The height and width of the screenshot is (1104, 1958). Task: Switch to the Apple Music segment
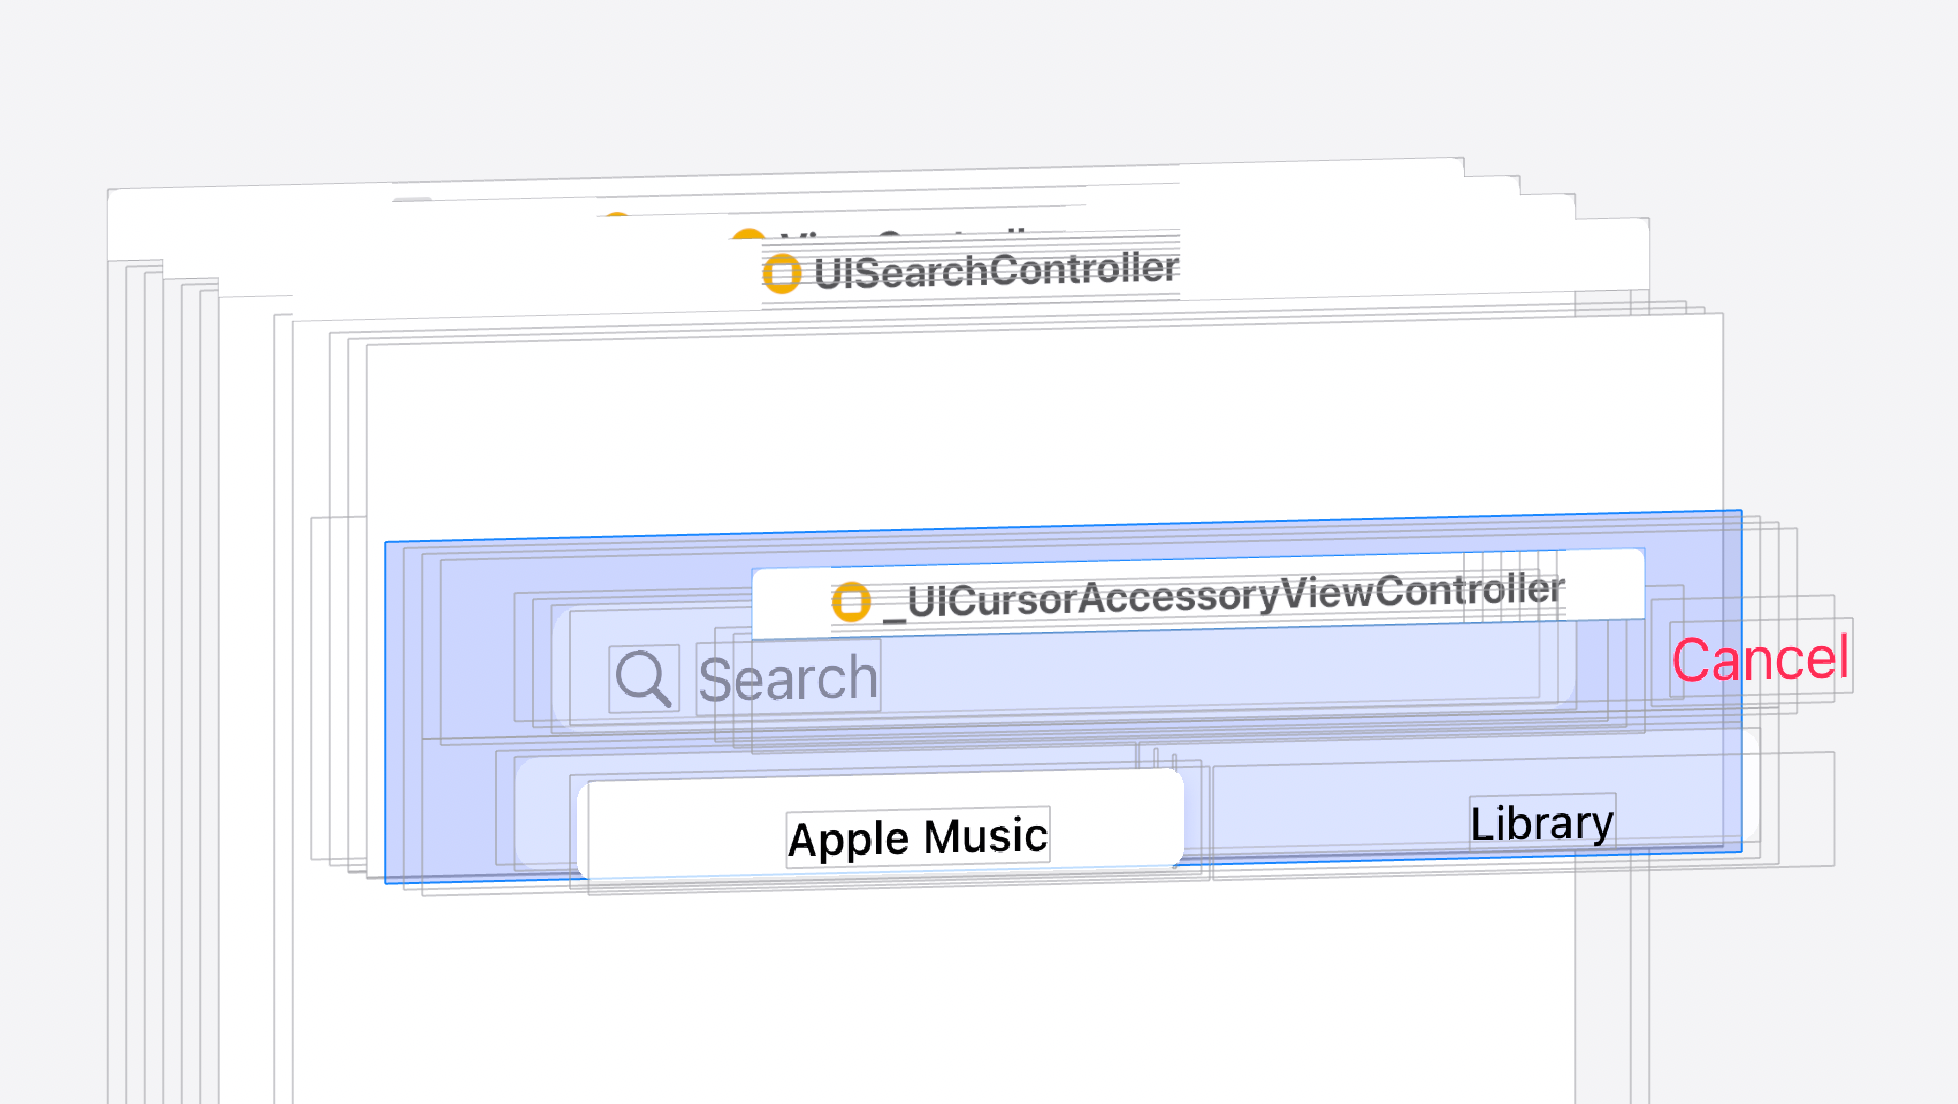coord(917,837)
